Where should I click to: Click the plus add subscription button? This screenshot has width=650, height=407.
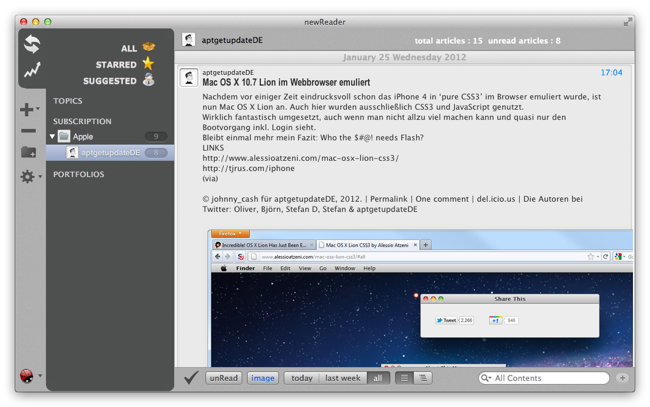(x=27, y=109)
